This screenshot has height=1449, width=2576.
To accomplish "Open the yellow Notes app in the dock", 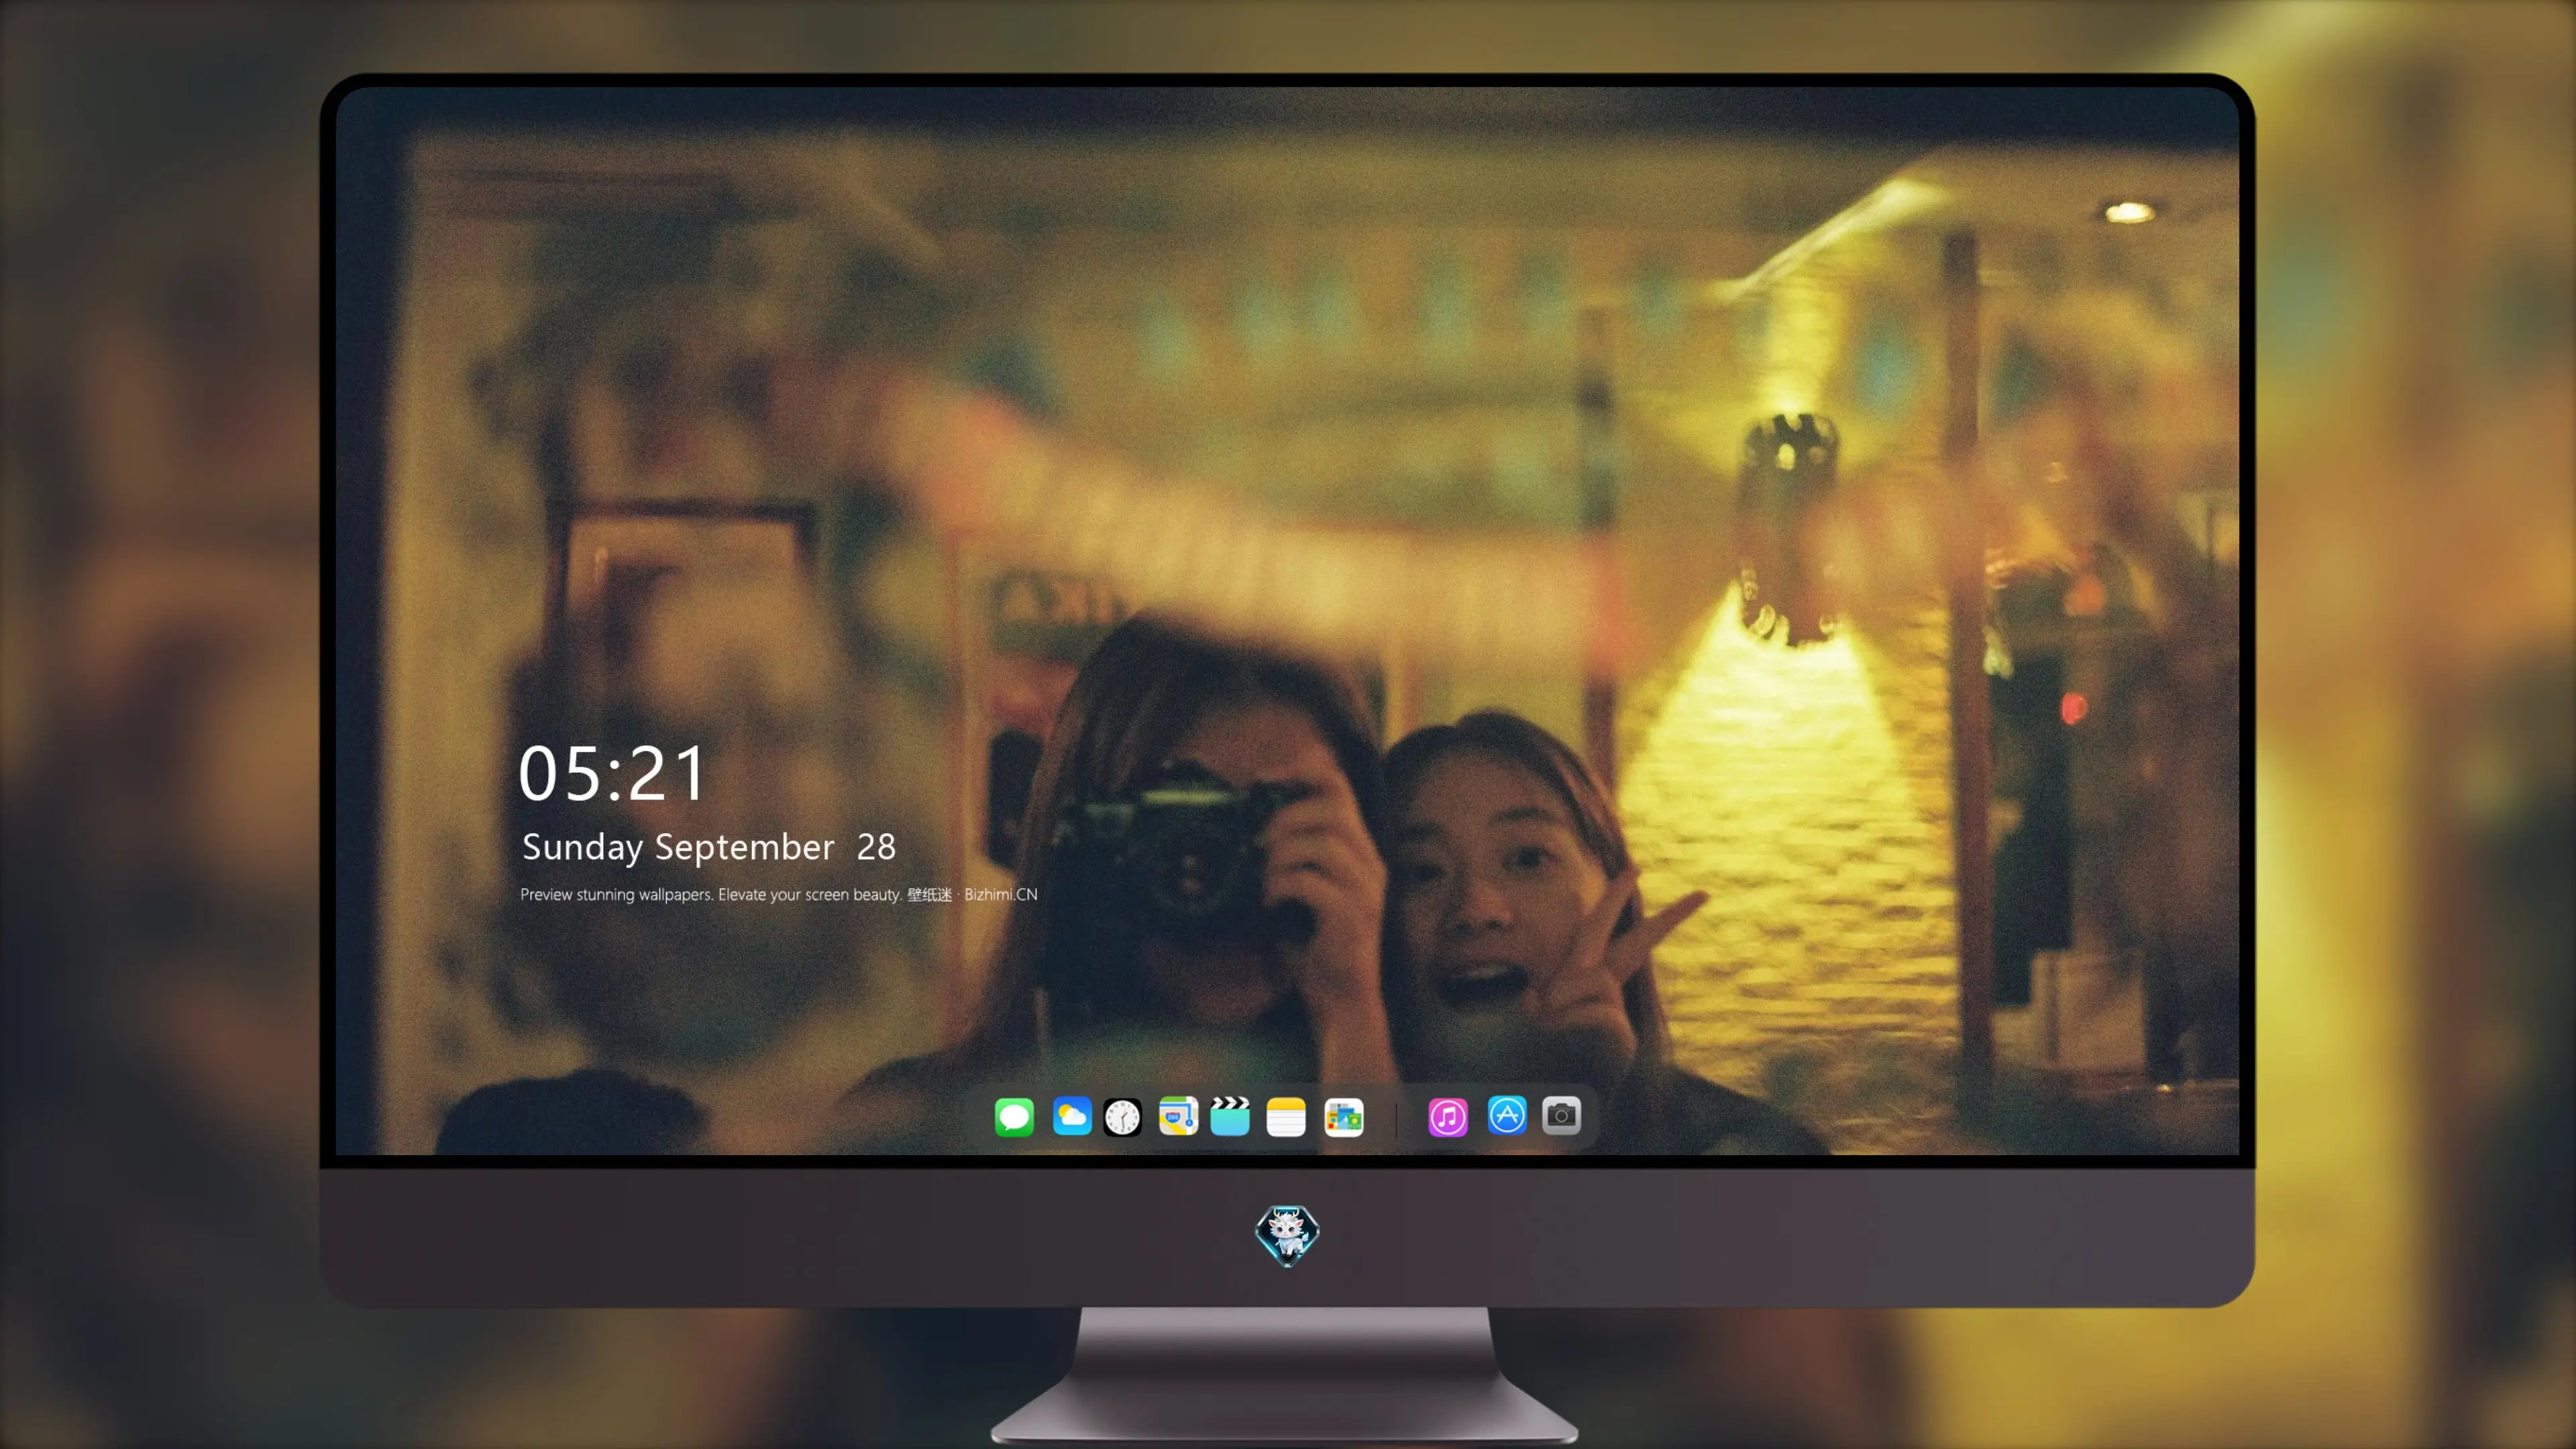I will tap(1286, 1117).
